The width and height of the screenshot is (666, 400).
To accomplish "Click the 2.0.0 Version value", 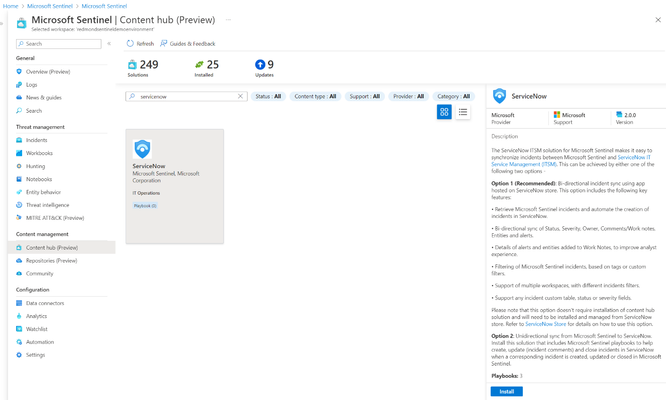I will pos(630,115).
